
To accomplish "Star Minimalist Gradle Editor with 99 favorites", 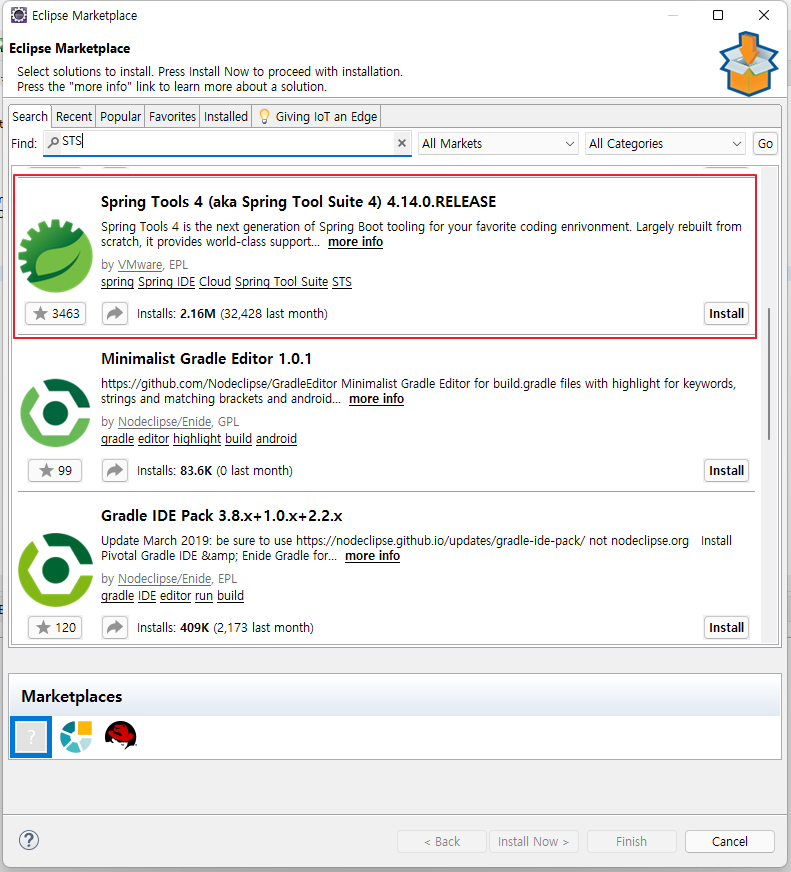I will click(x=56, y=470).
